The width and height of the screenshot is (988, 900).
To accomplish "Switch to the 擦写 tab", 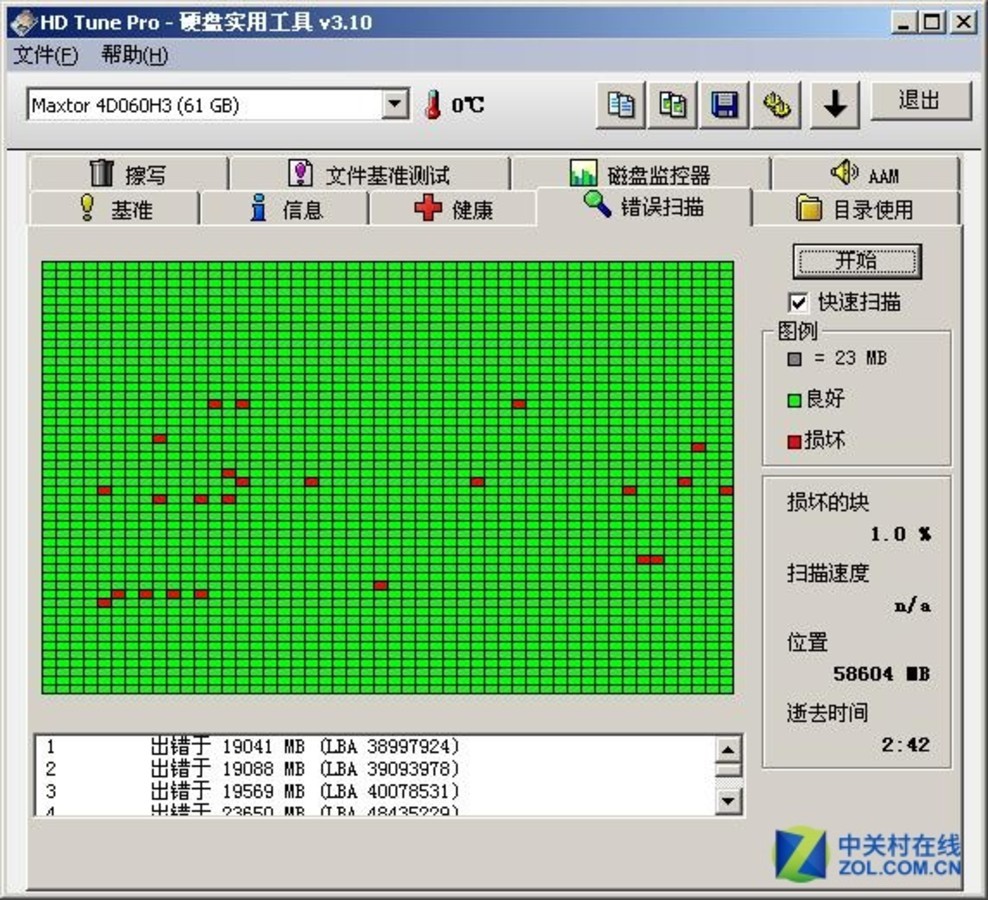I will (129, 173).
